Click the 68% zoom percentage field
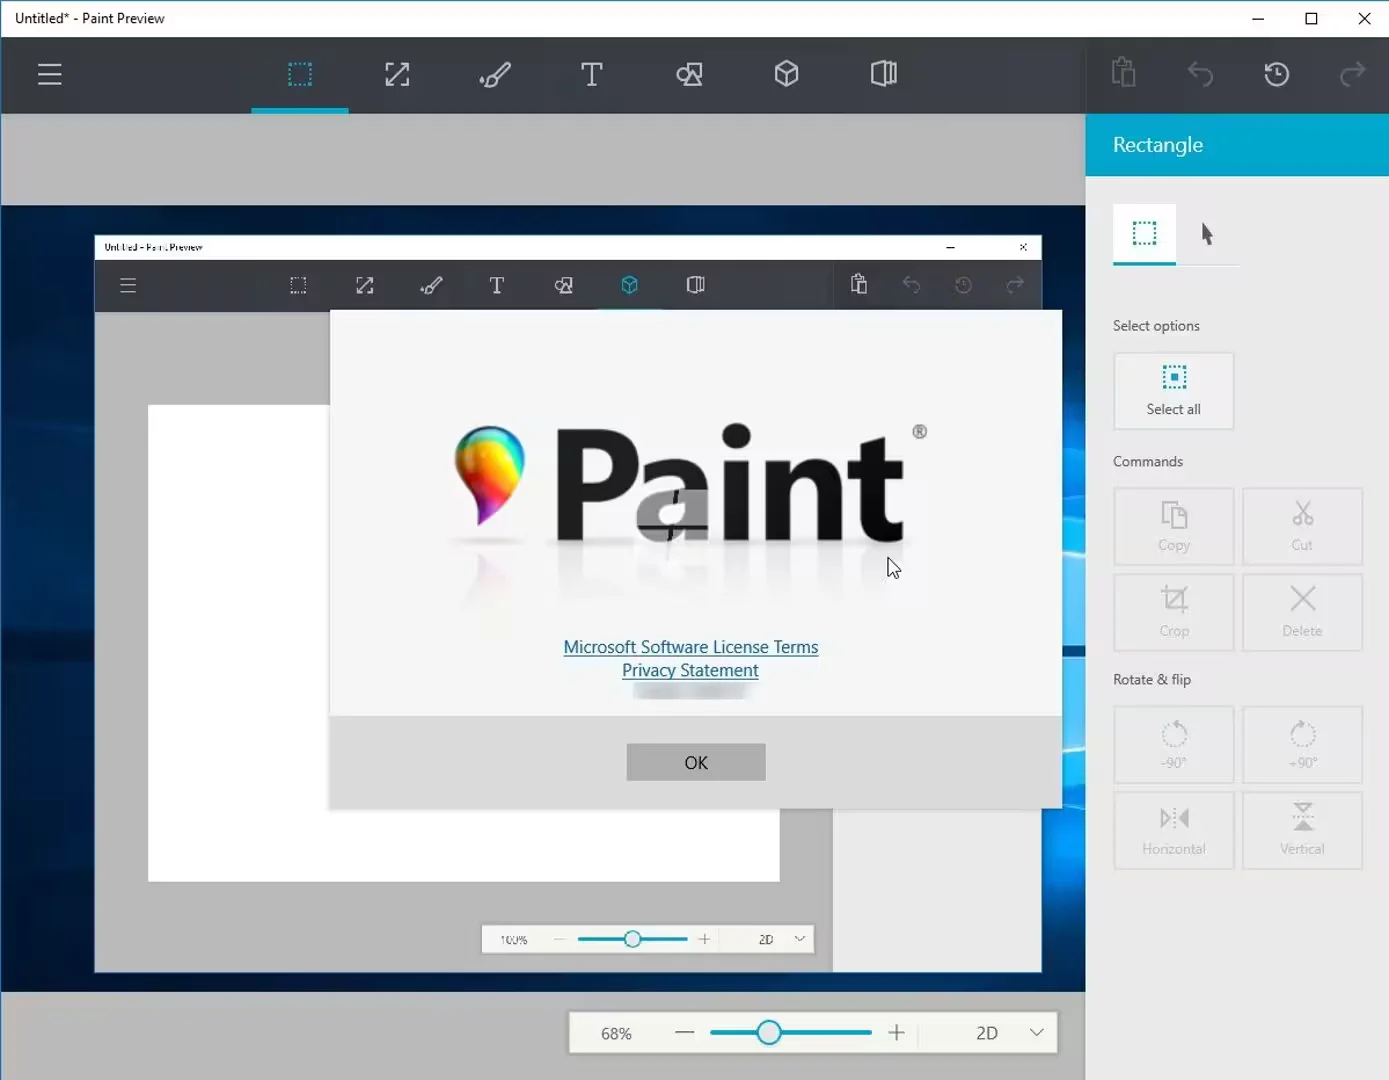1389x1080 pixels. (616, 1033)
